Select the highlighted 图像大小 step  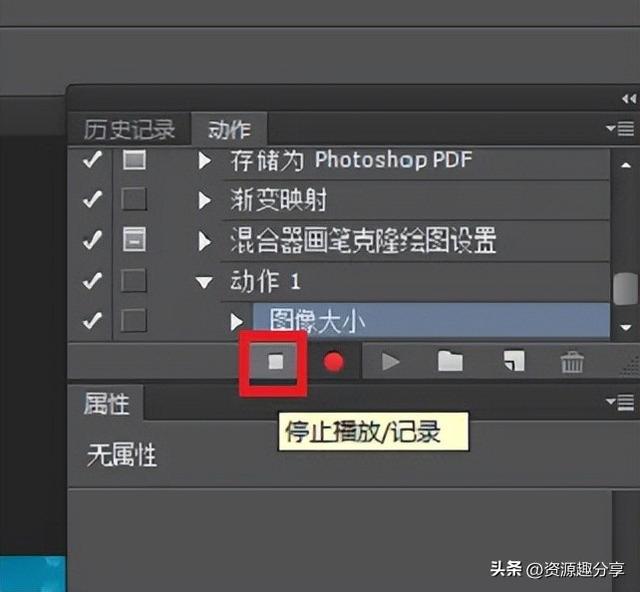pyautogui.click(x=431, y=321)
